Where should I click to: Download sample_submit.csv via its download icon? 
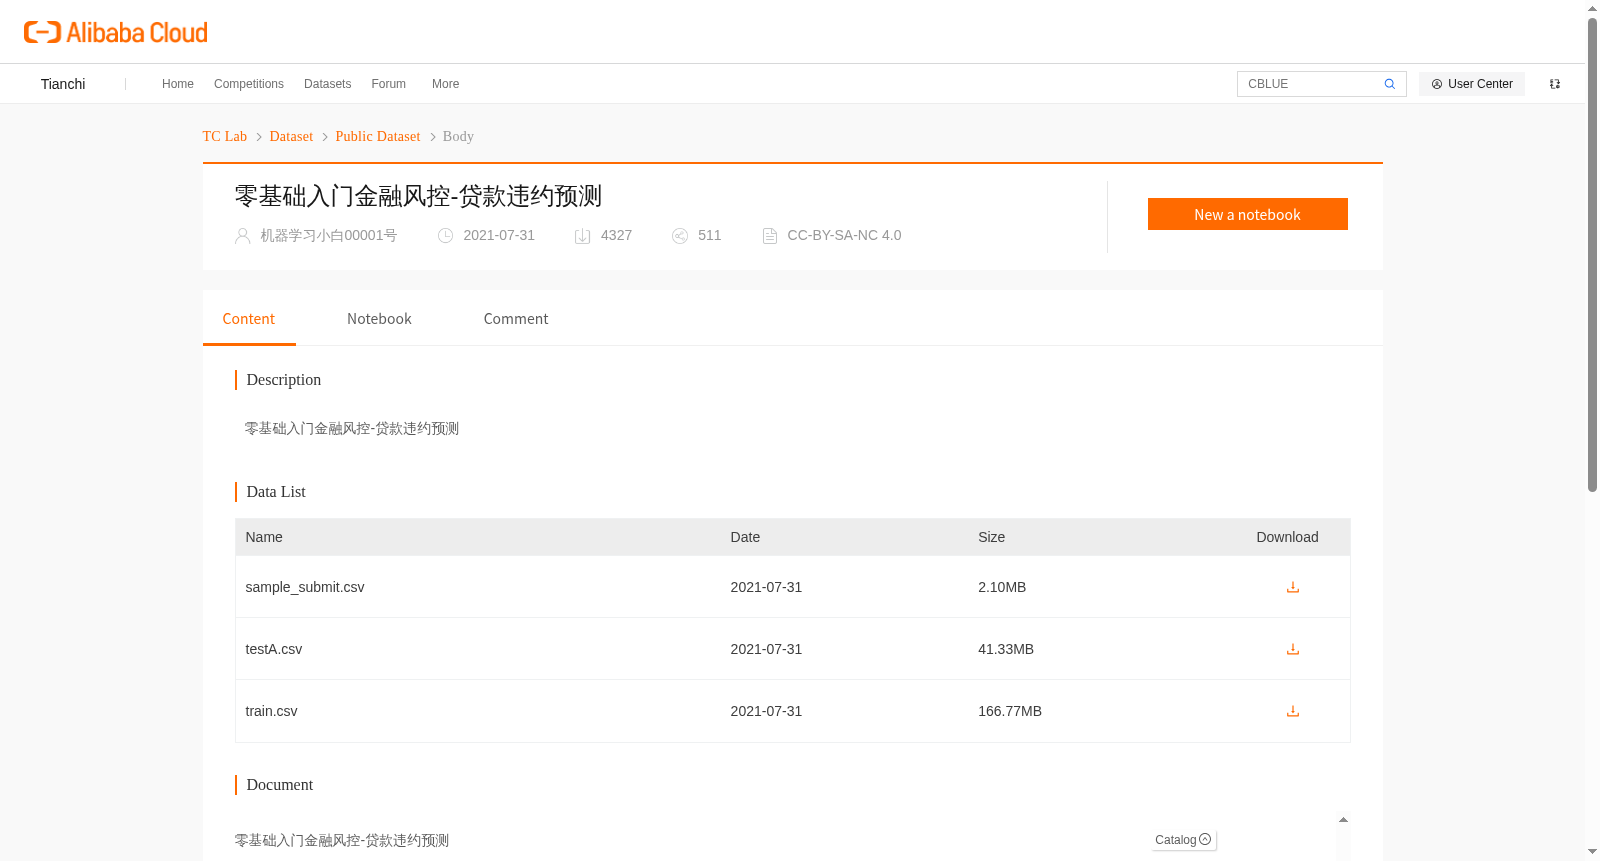tap(1293, 587)
